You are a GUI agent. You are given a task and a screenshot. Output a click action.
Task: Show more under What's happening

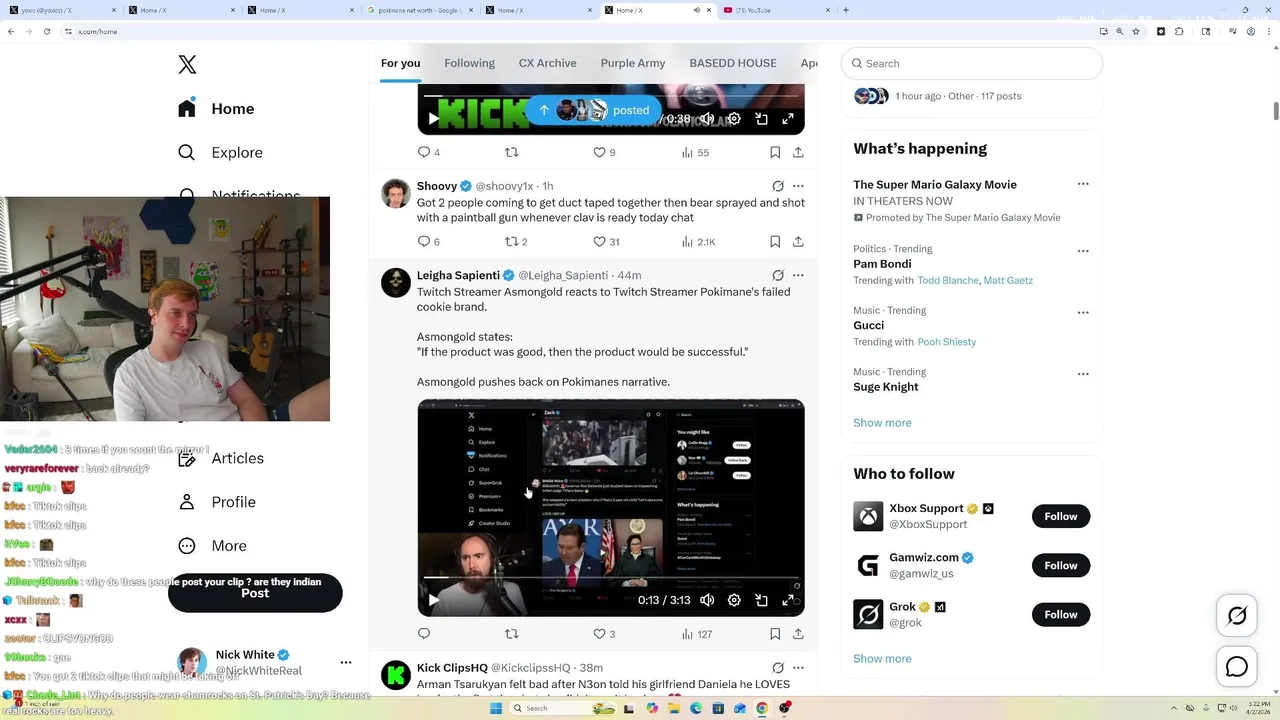click(882, 423)
